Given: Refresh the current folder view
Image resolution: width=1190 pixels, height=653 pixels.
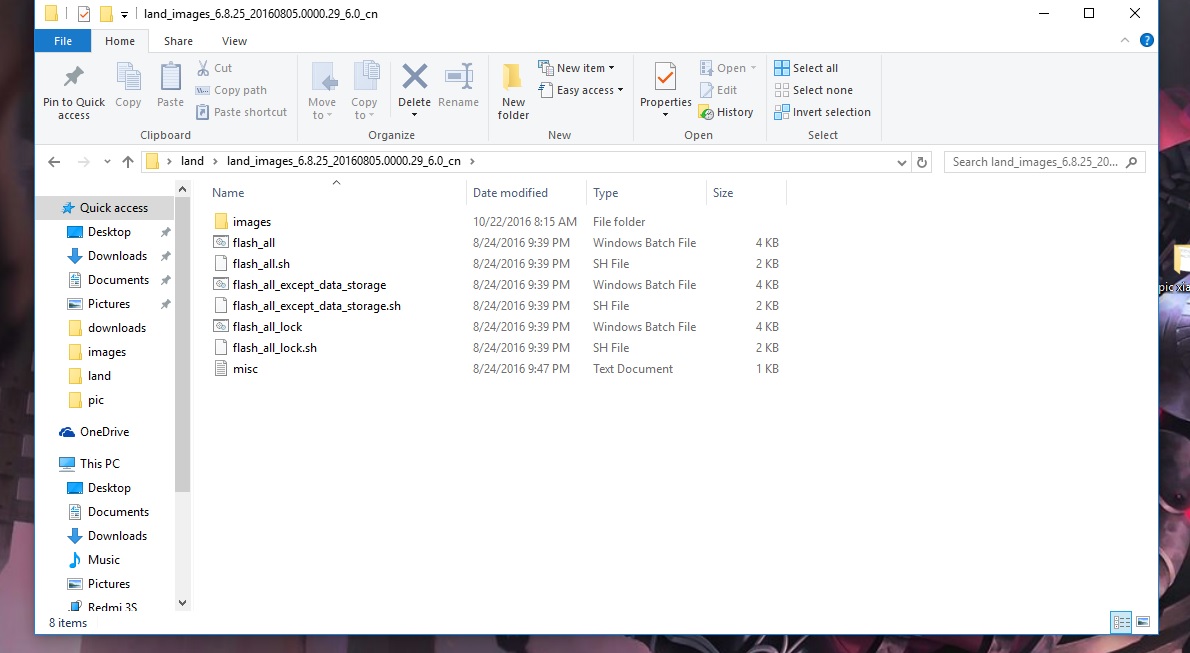Looking at the screenshot, I should (922, 162).
